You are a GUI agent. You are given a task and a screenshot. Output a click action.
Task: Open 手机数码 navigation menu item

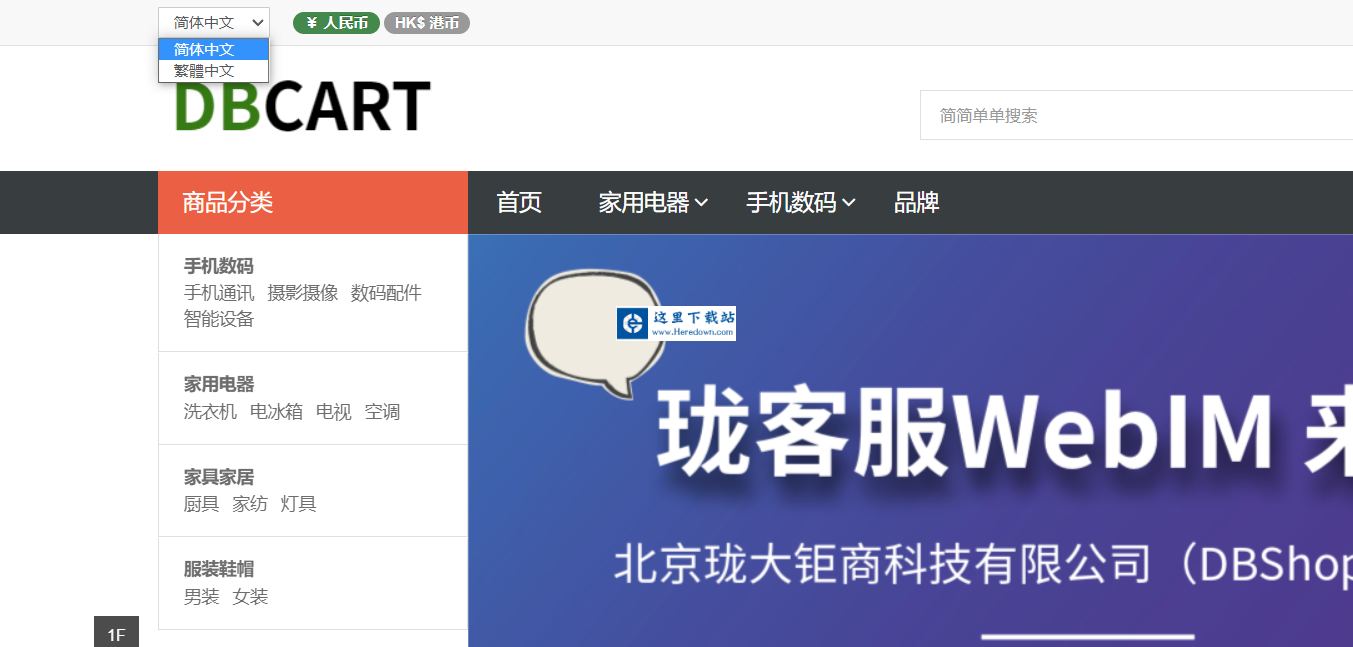791,202
